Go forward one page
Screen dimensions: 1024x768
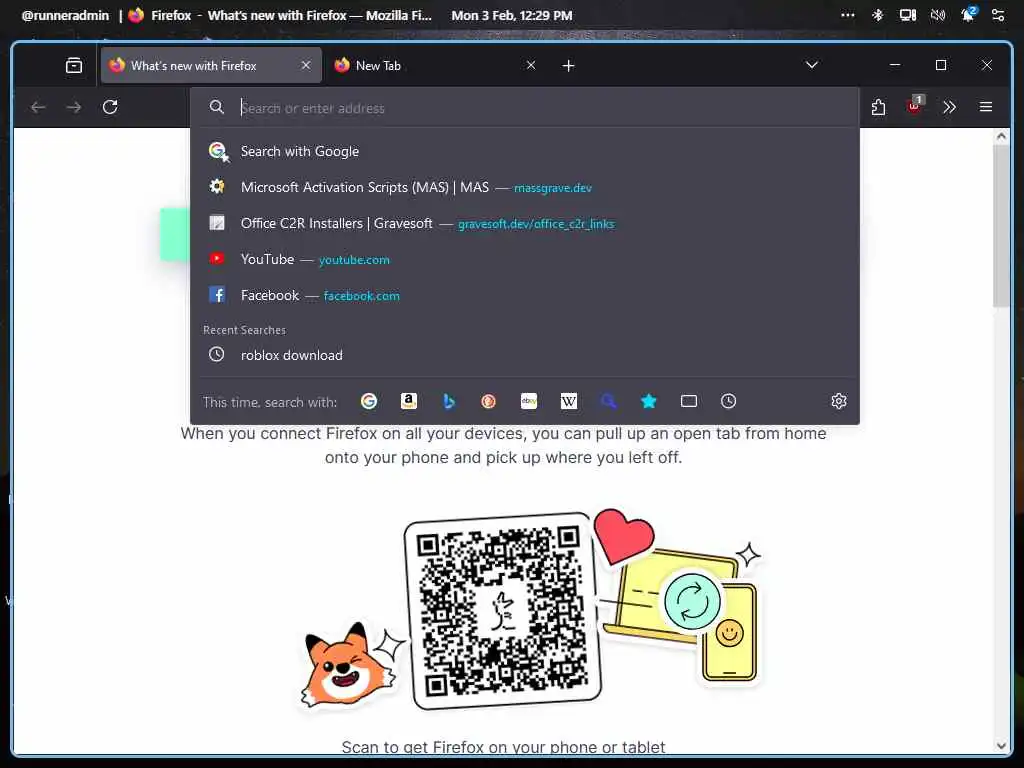[x=74, y=107]
